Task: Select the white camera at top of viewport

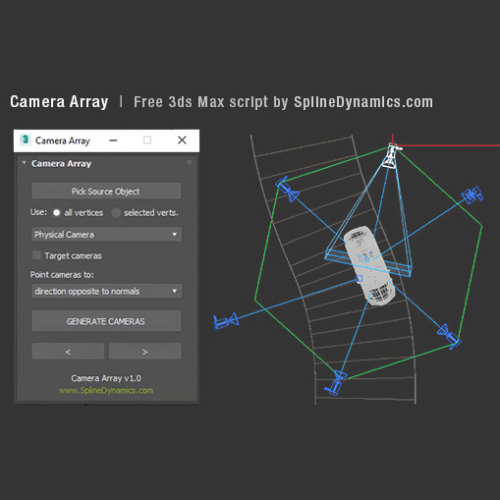Action: 391,156
